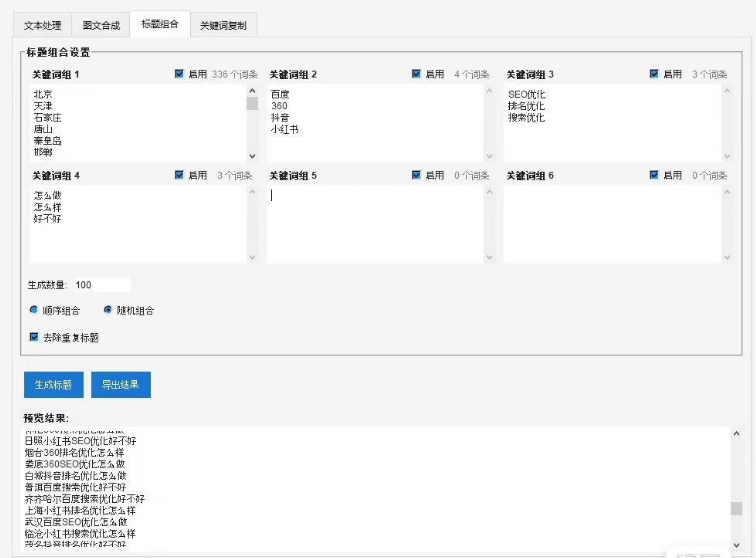Click the 360 entry in 关键词组 2
Image resolution: width=756 pixels, height=558 pixels.
(279, 106)
